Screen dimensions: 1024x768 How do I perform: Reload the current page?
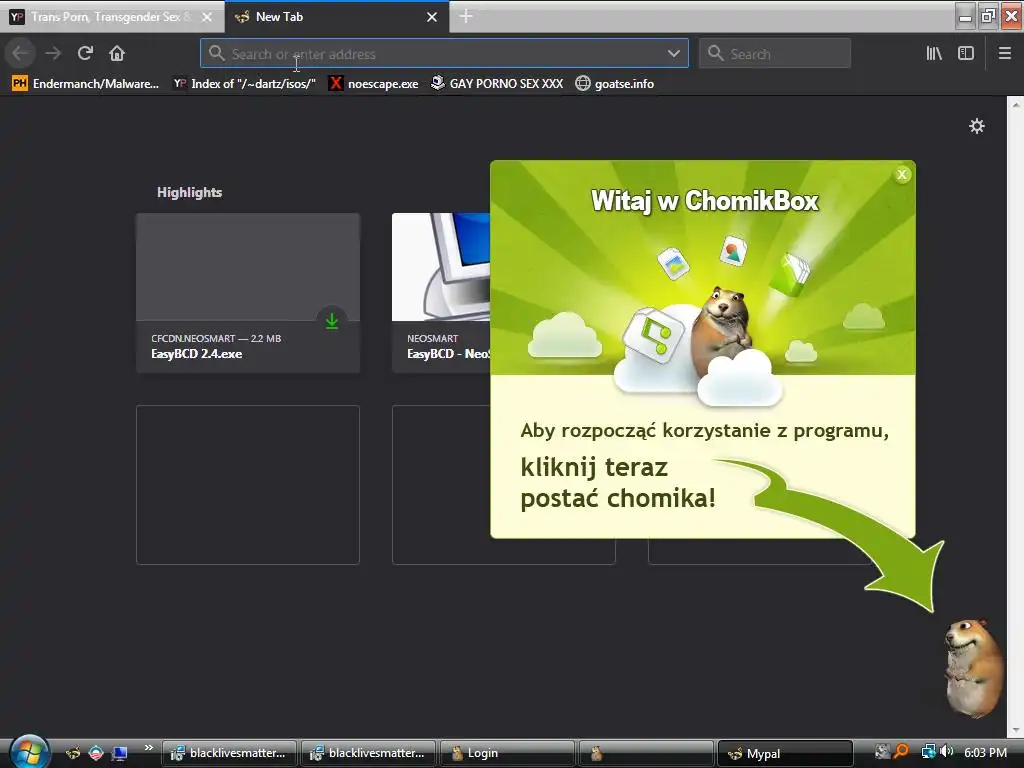click(86, 54)
